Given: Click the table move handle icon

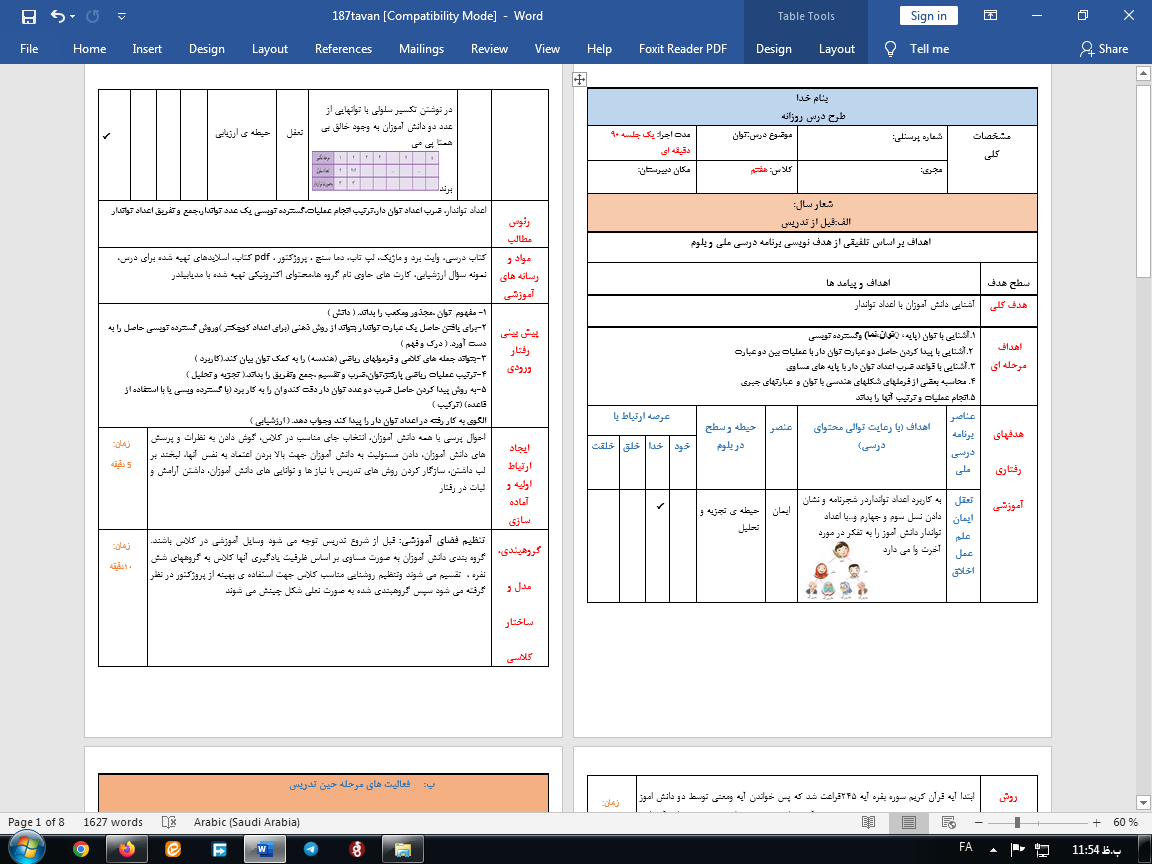Looking at the screenshot, I should [x=580, y=79].
